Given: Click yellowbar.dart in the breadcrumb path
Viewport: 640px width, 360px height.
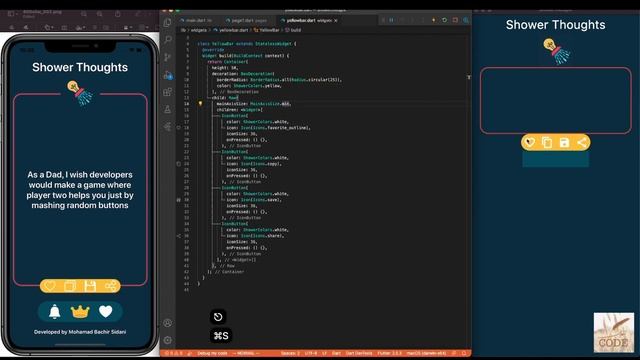Looking at the screenshot, I should tap(231, 30).
